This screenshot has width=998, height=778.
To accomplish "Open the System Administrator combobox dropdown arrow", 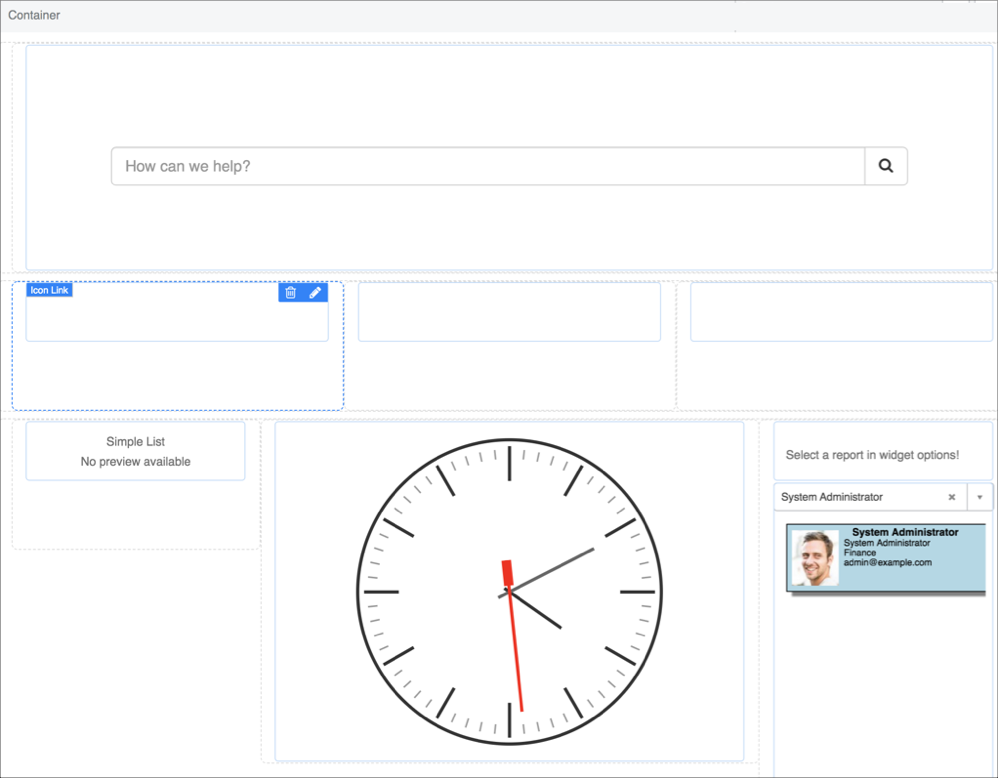I will (x=980, y=497).
